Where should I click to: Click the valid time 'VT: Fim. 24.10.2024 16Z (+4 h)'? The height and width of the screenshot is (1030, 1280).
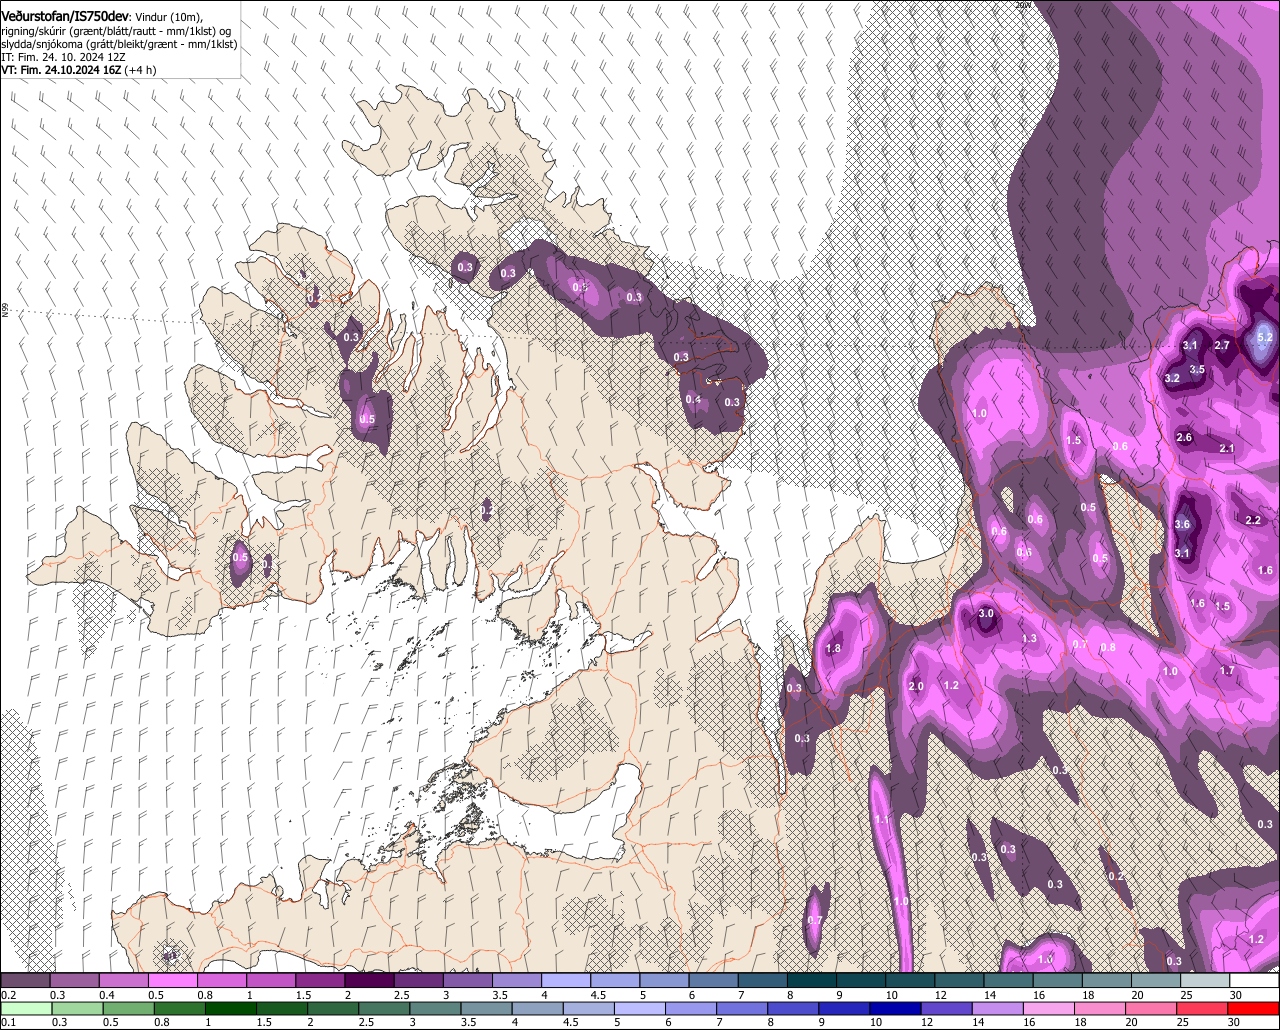[78, 70]
